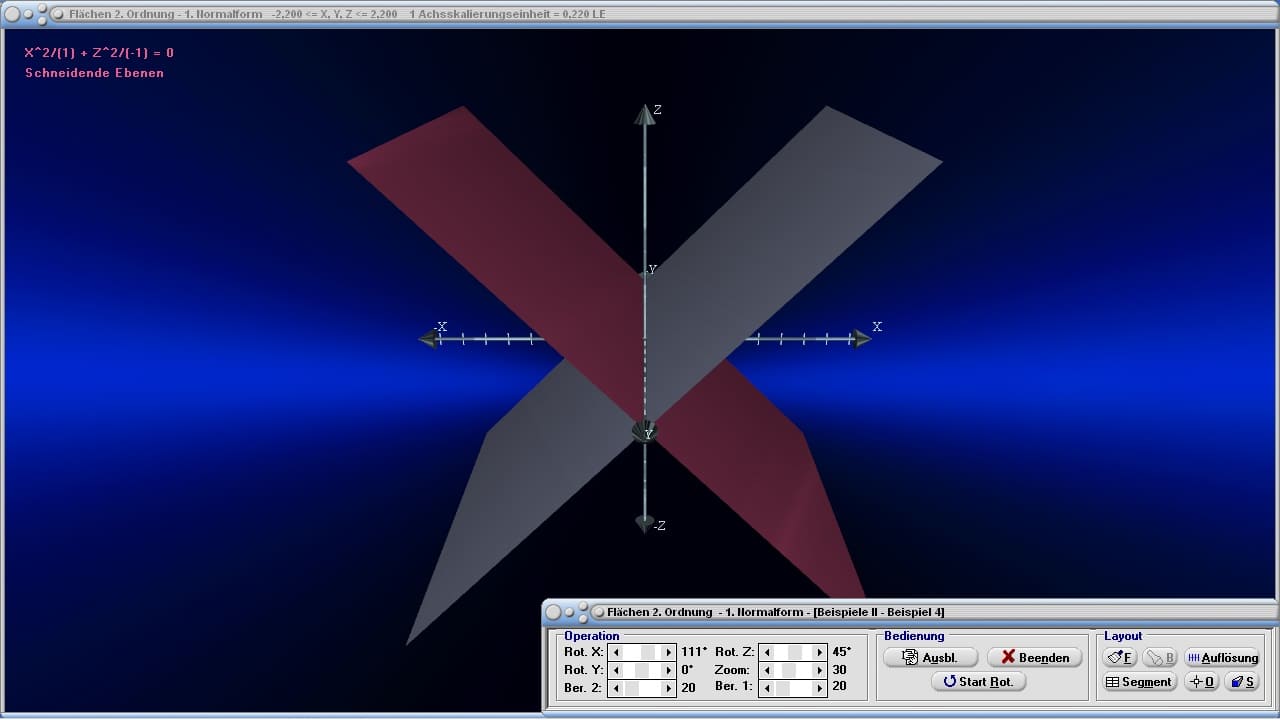The image size is (1280, 720).
Task: Click the -X axis label on left
Action: (440, 327)
